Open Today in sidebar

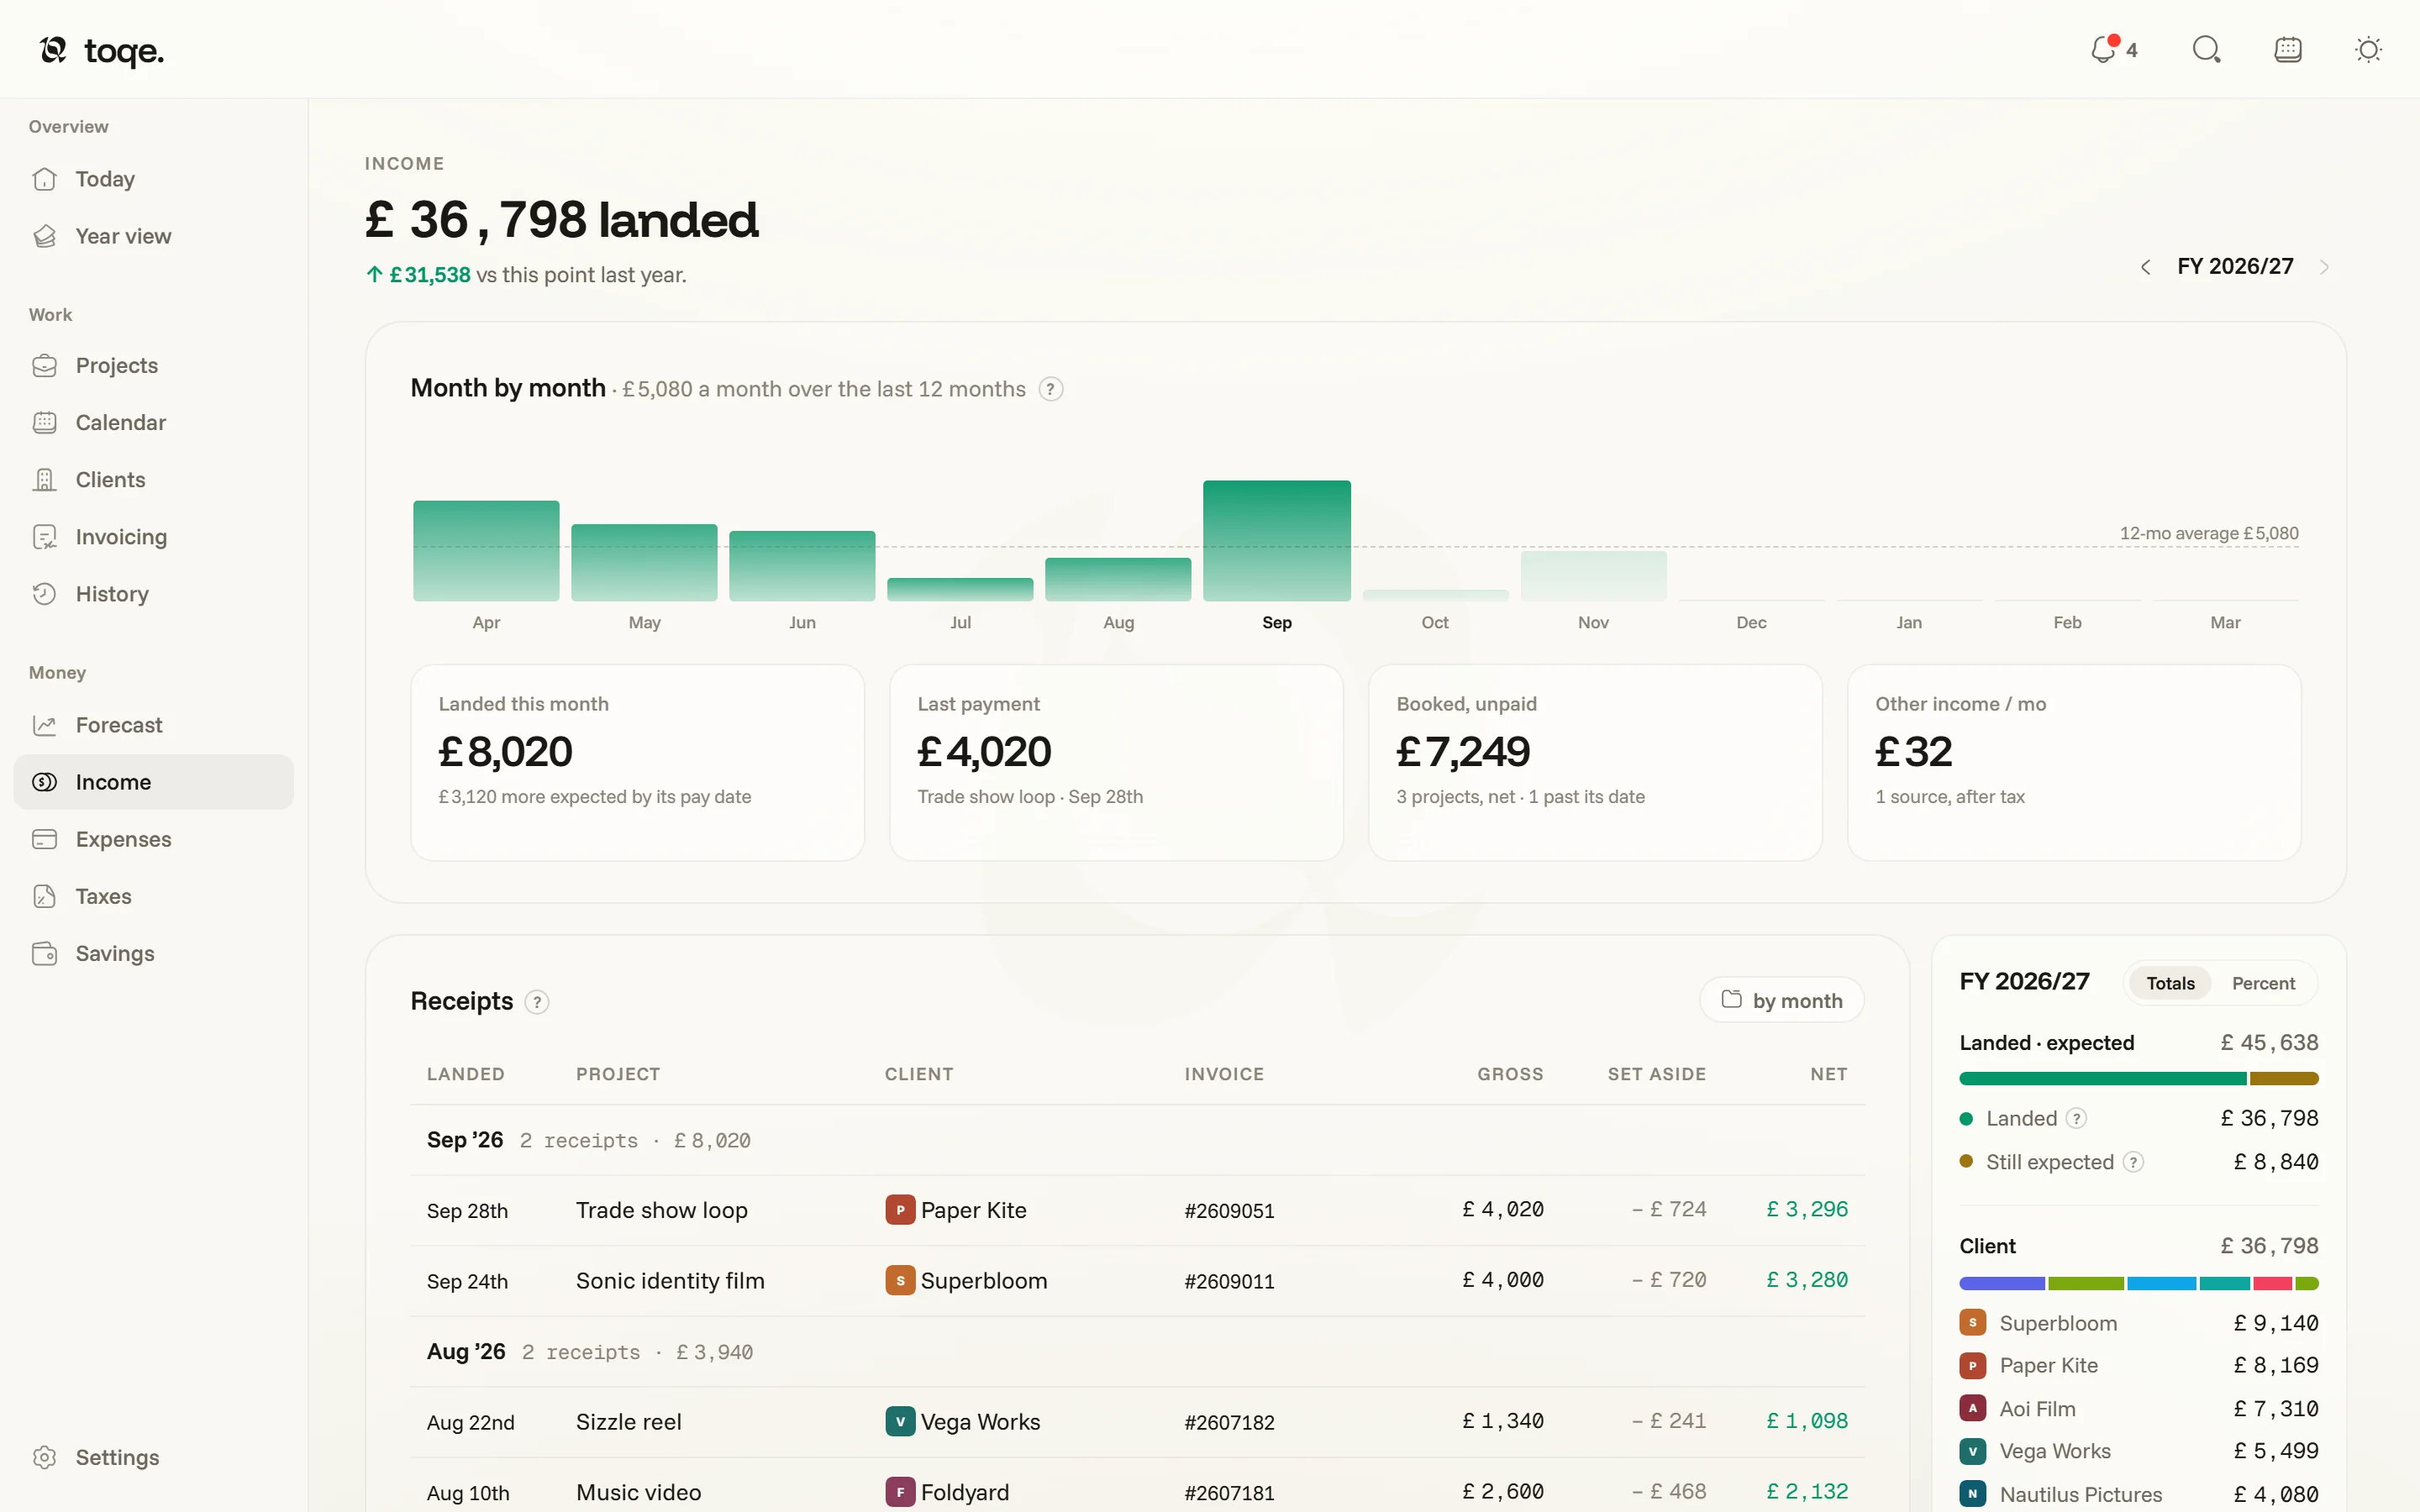click(154, 179)
